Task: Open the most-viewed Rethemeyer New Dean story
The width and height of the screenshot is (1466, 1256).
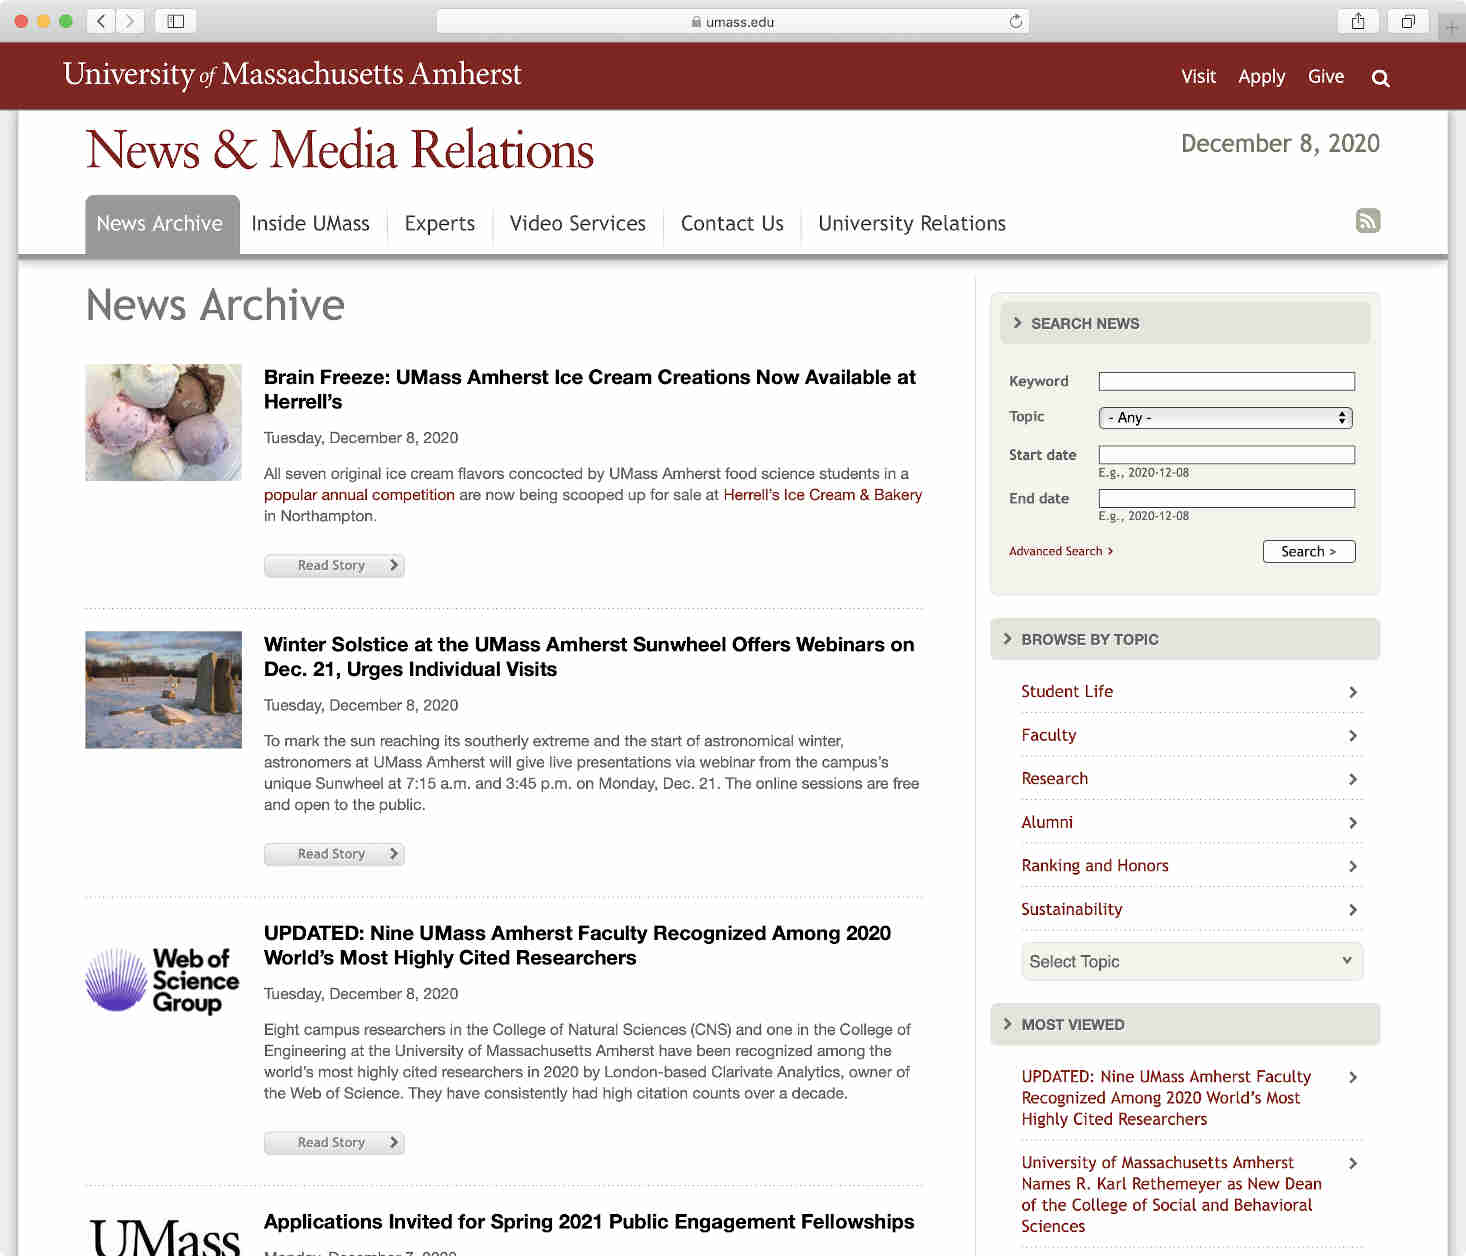Action: [1171, 1194]
